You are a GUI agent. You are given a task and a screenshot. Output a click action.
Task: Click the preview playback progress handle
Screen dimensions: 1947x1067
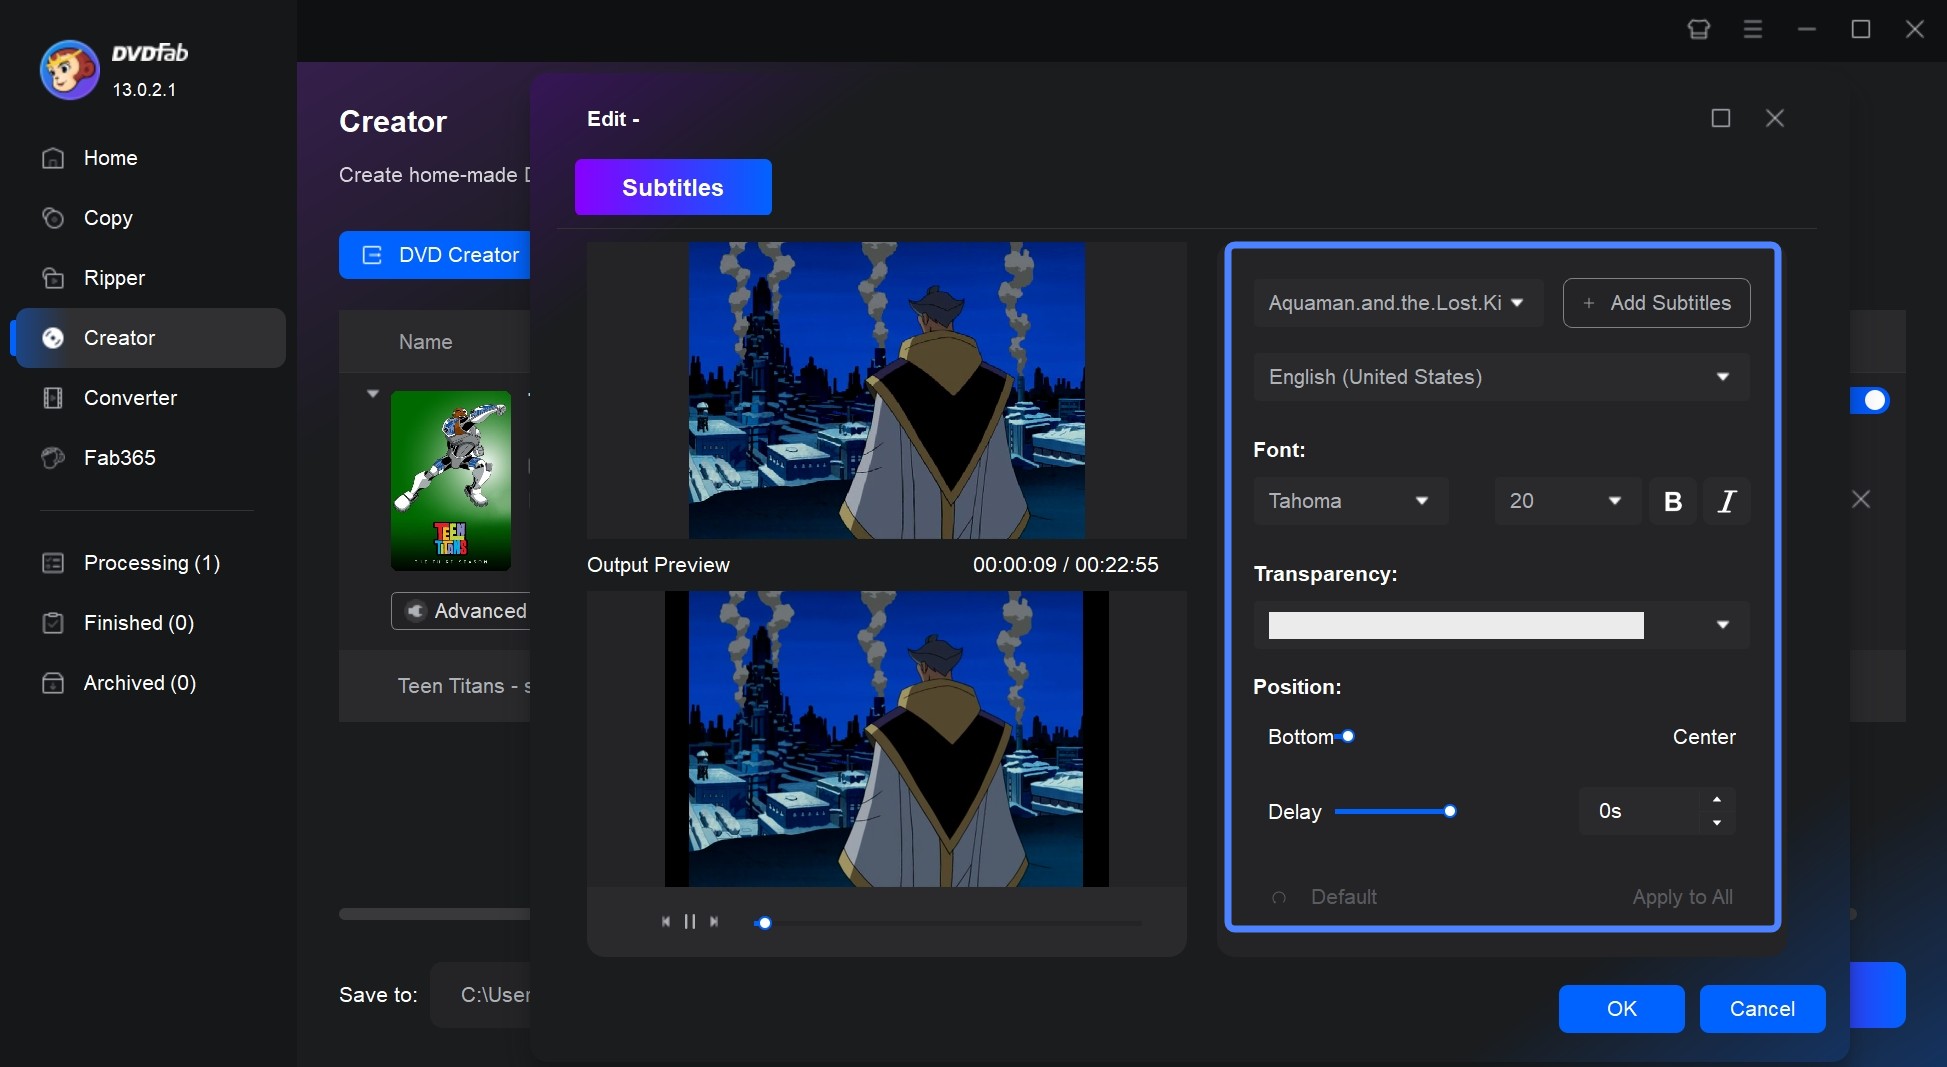764,923
